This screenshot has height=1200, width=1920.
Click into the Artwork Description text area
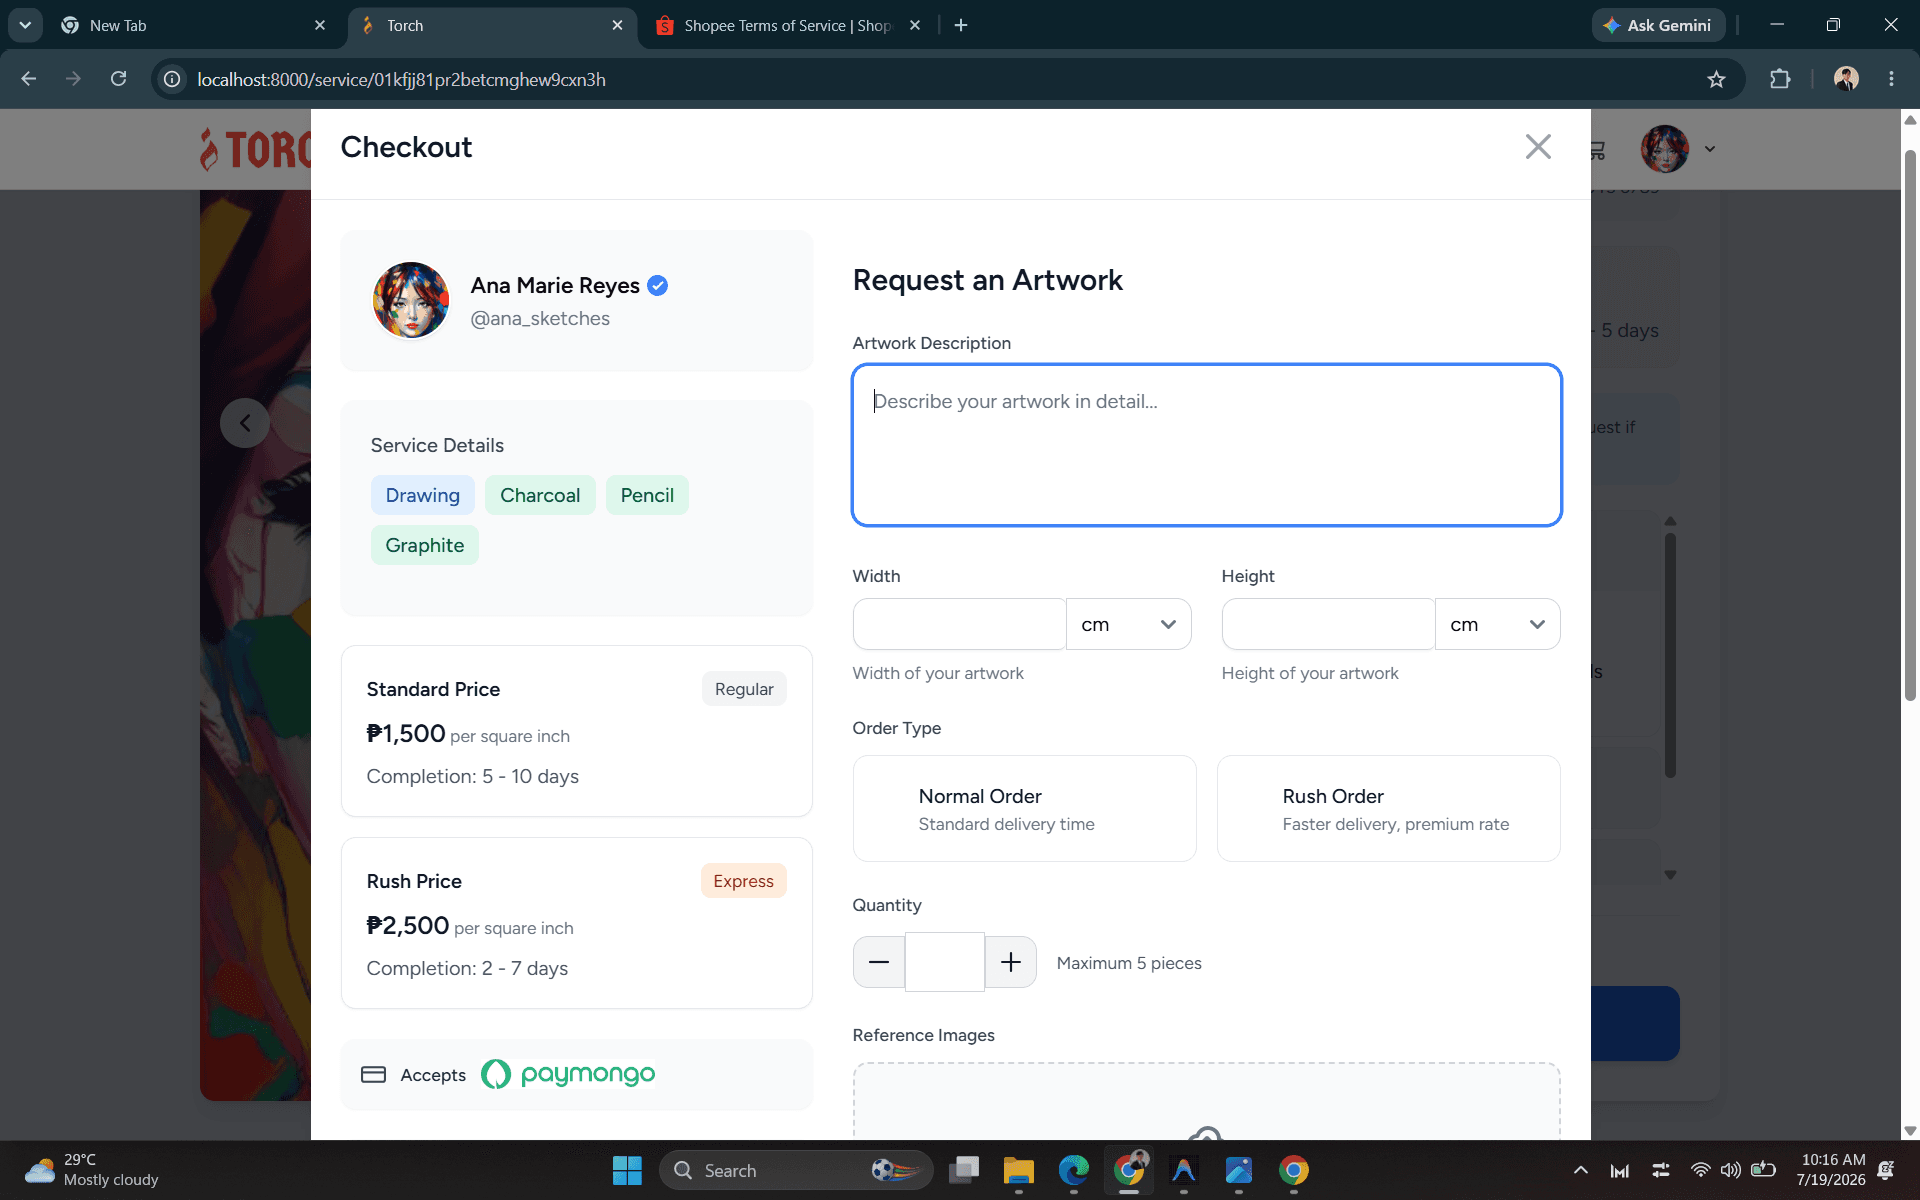1206,445
